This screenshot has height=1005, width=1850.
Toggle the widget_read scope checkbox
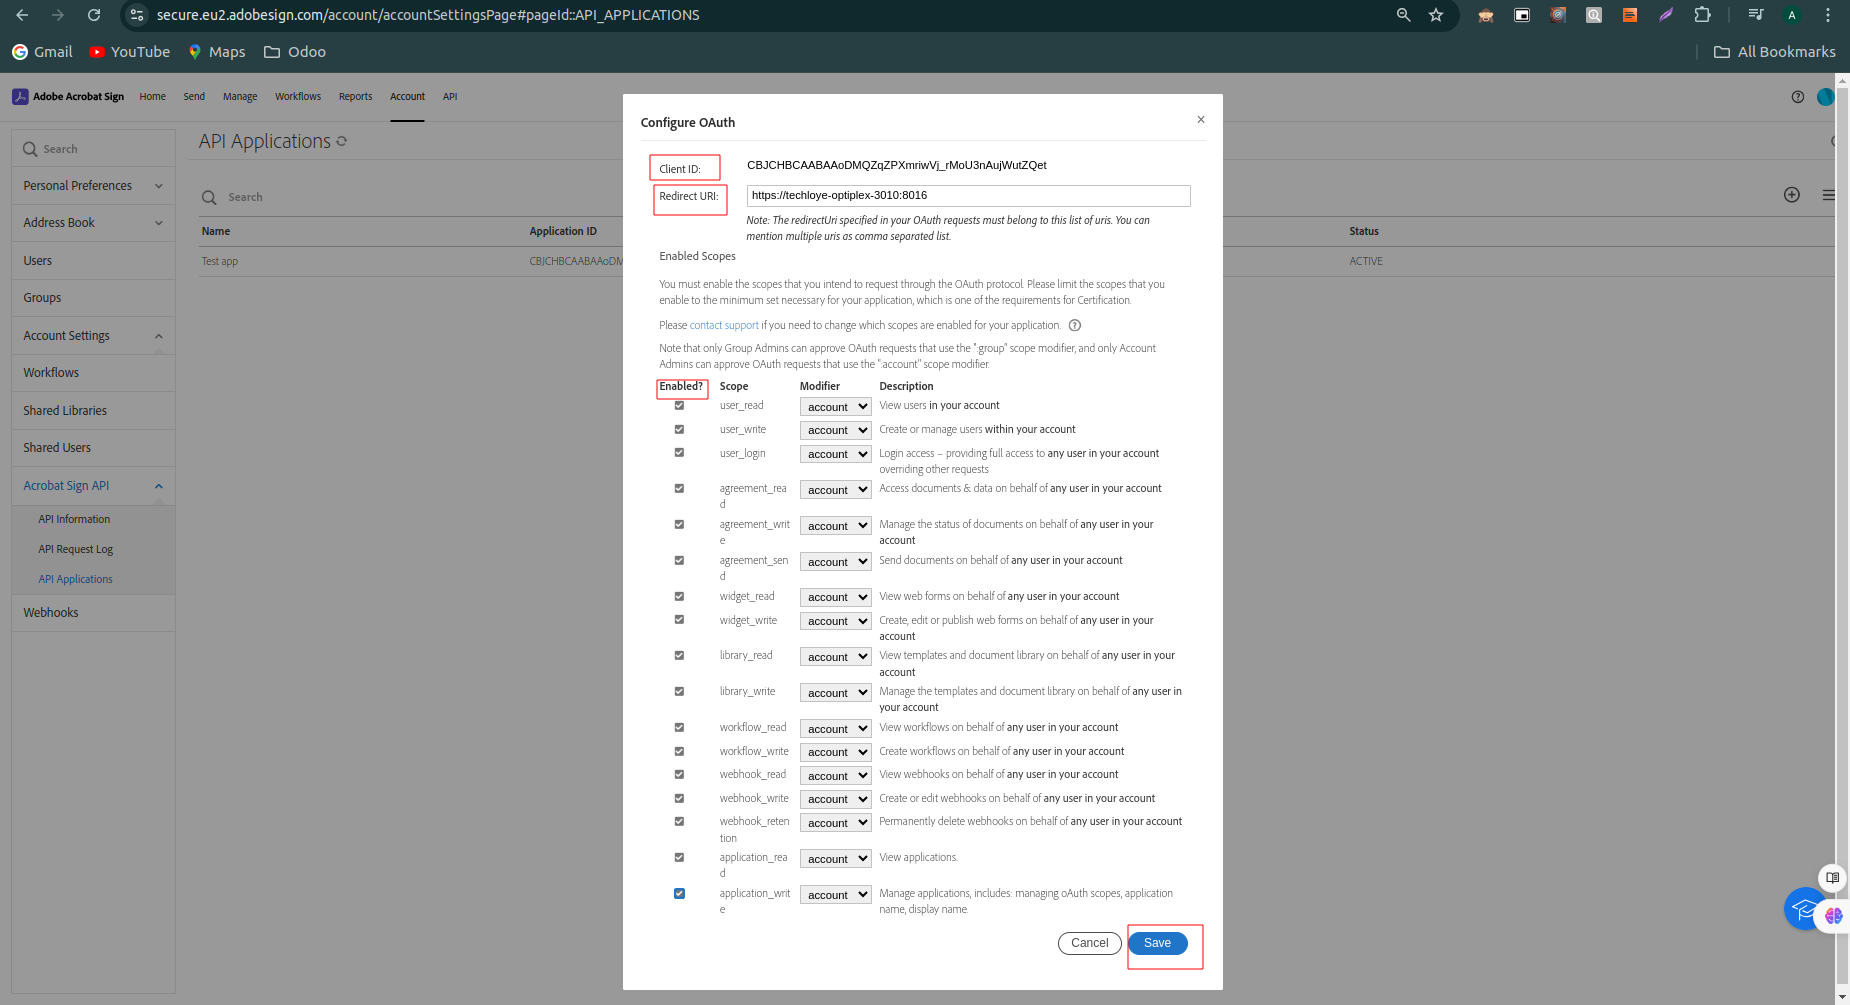pyautogui.click(x=679, y=597)
